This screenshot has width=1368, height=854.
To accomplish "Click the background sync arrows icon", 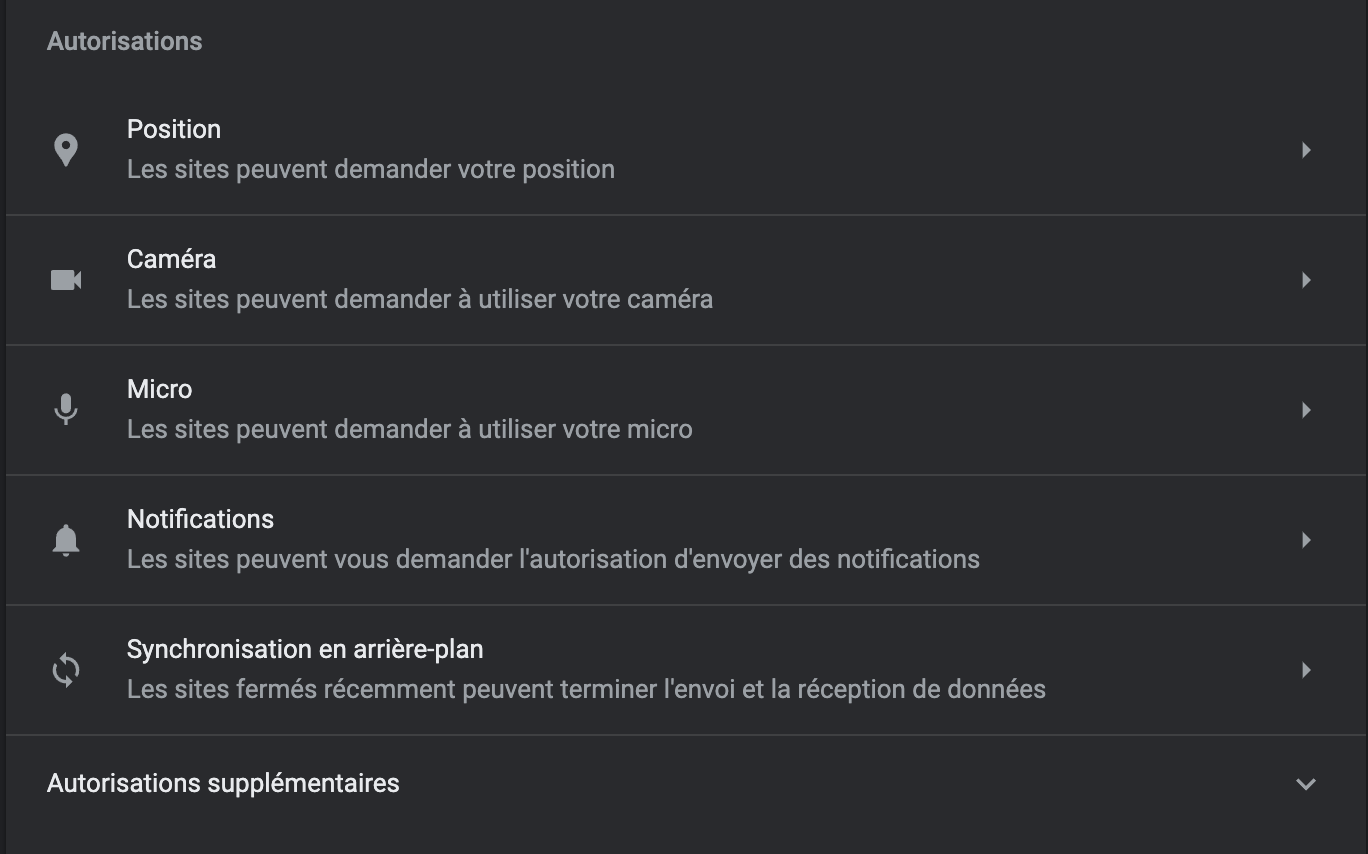I will pyautogui.click(x=66, y=670).
